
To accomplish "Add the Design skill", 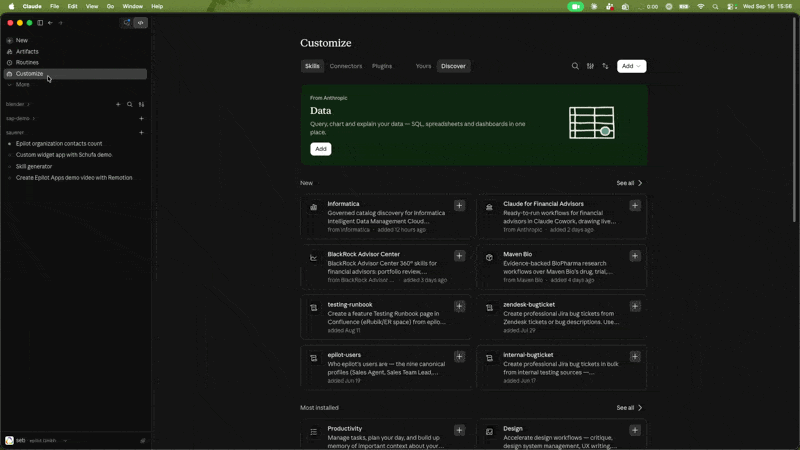I will [x=635, y=431].
